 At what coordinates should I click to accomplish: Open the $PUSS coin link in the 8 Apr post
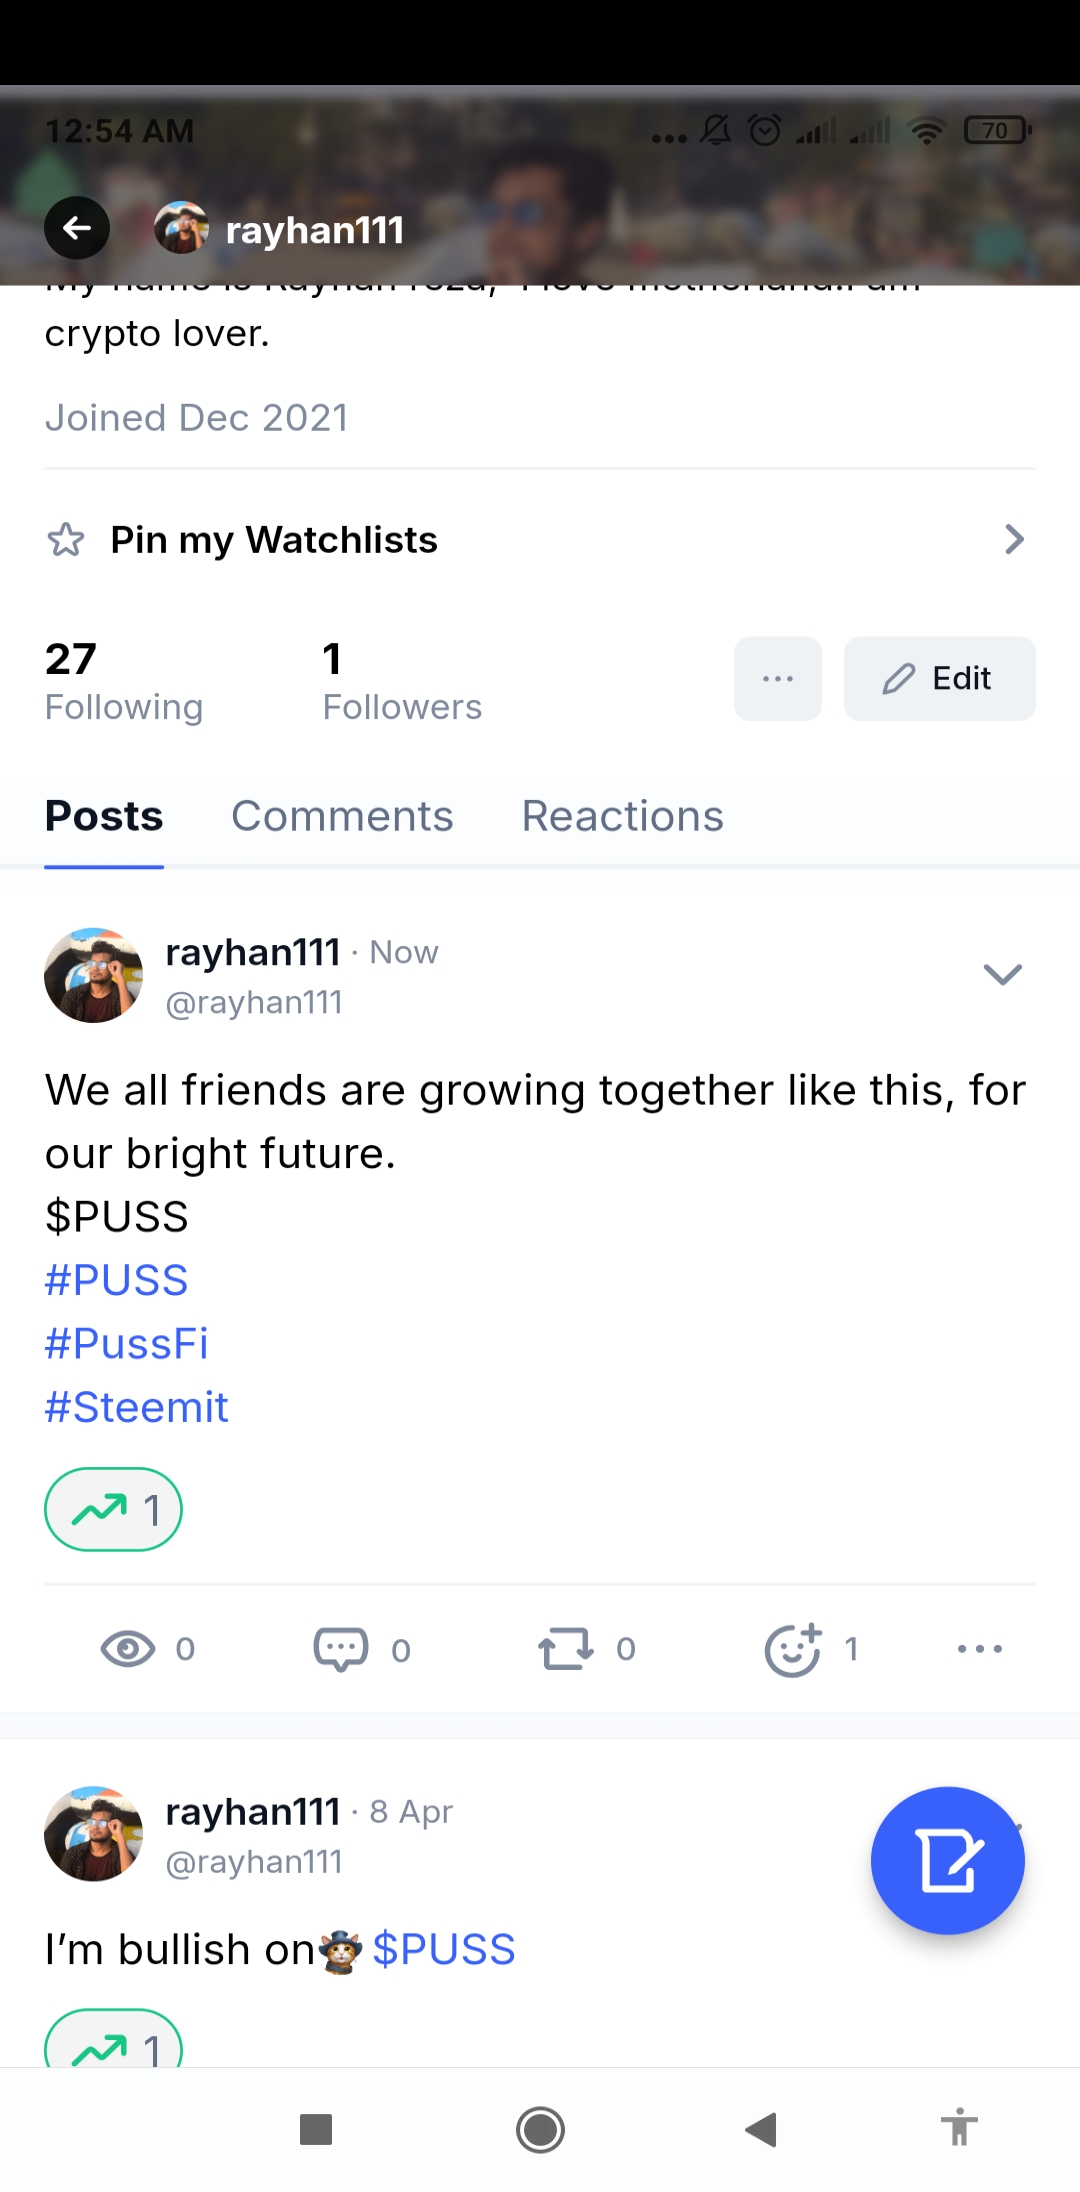point(443,1949)
